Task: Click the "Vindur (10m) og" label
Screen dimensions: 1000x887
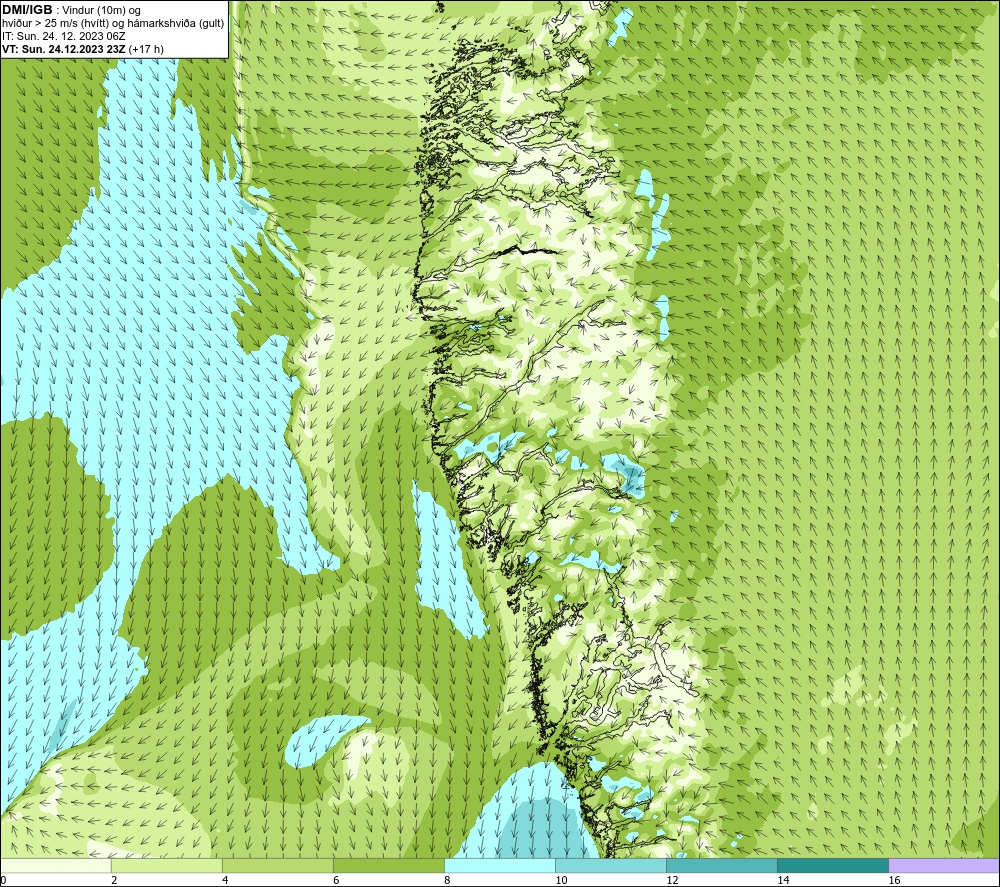Action: pyautogui.click(x=101, y=11)
